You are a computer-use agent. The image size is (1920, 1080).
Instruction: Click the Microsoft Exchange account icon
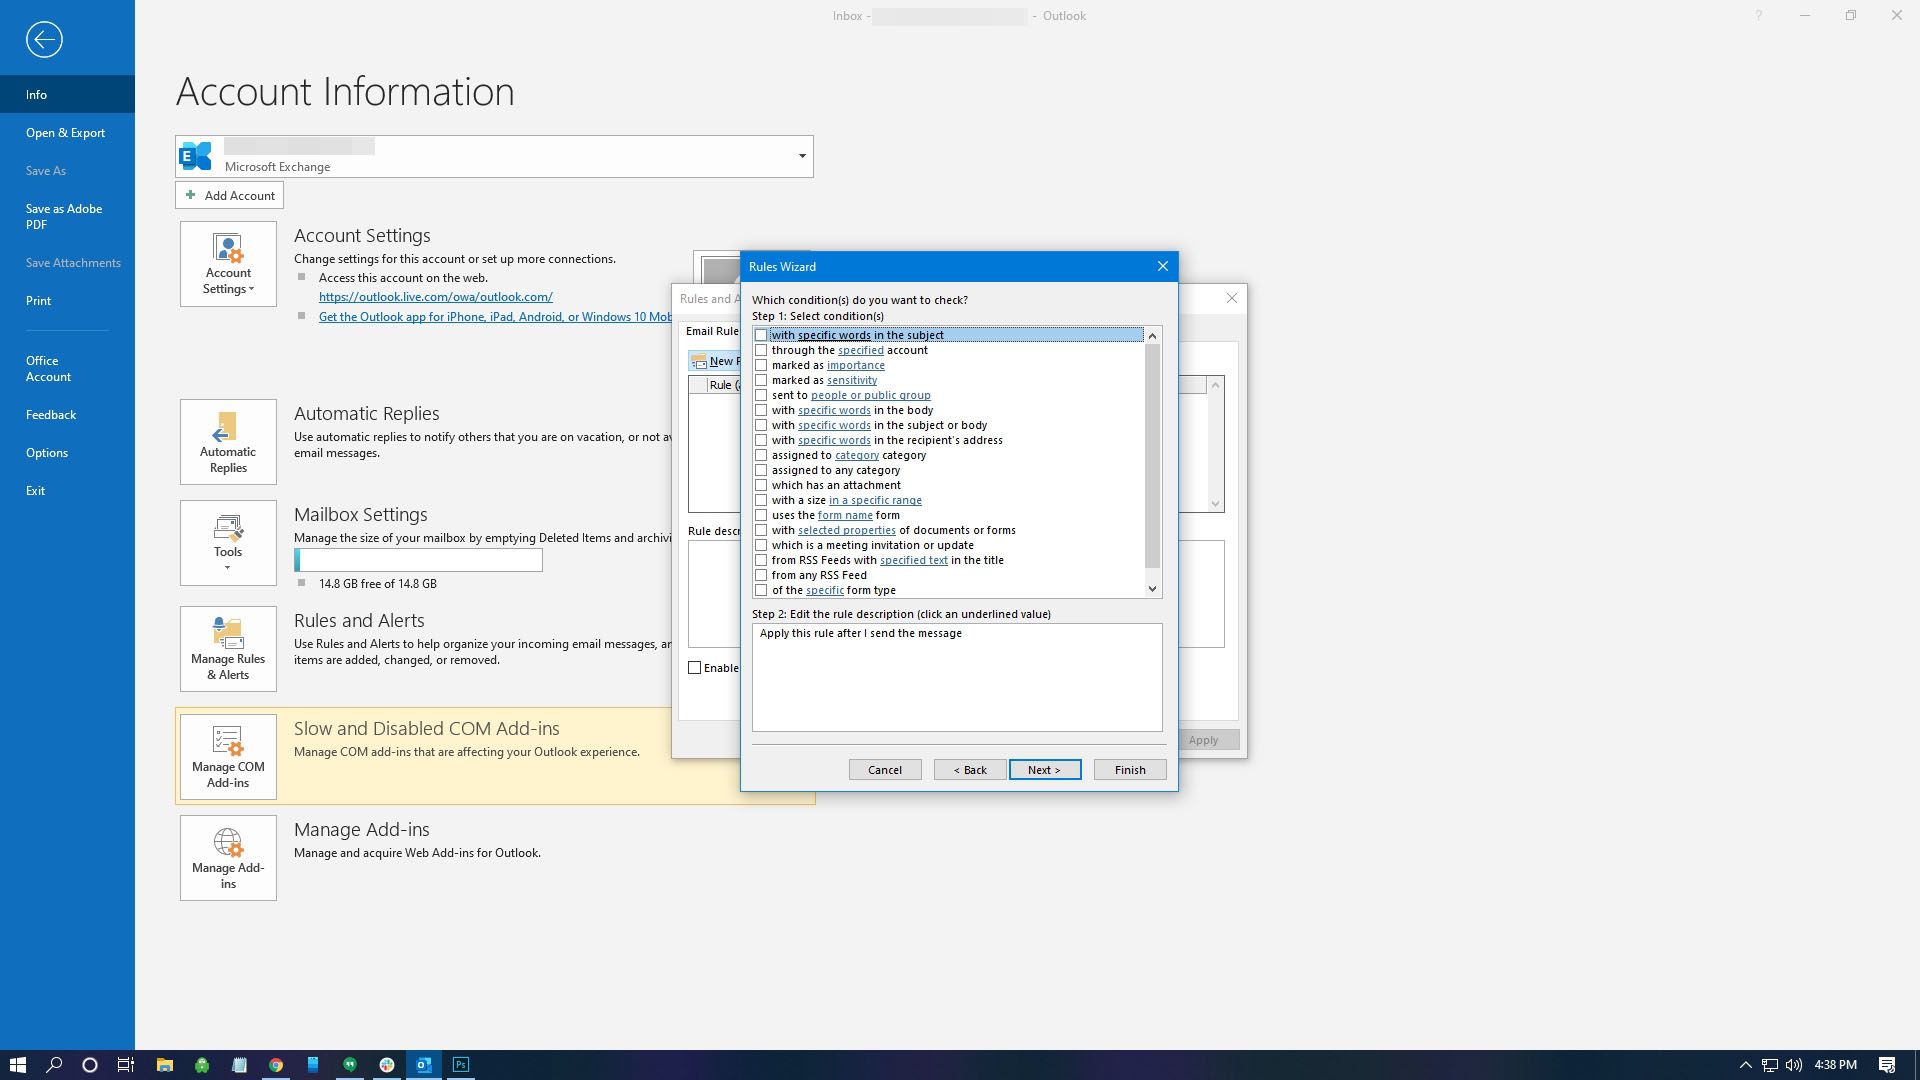tap(194, 156)
